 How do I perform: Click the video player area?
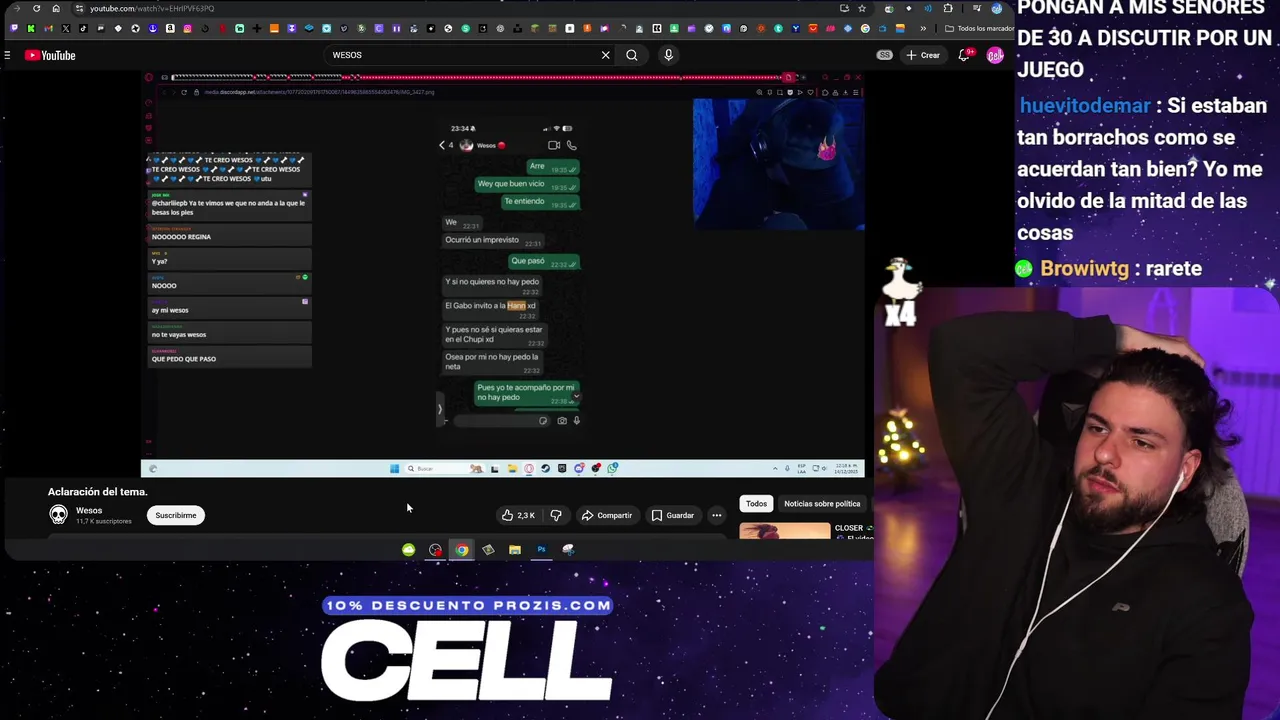click(502, 273)
